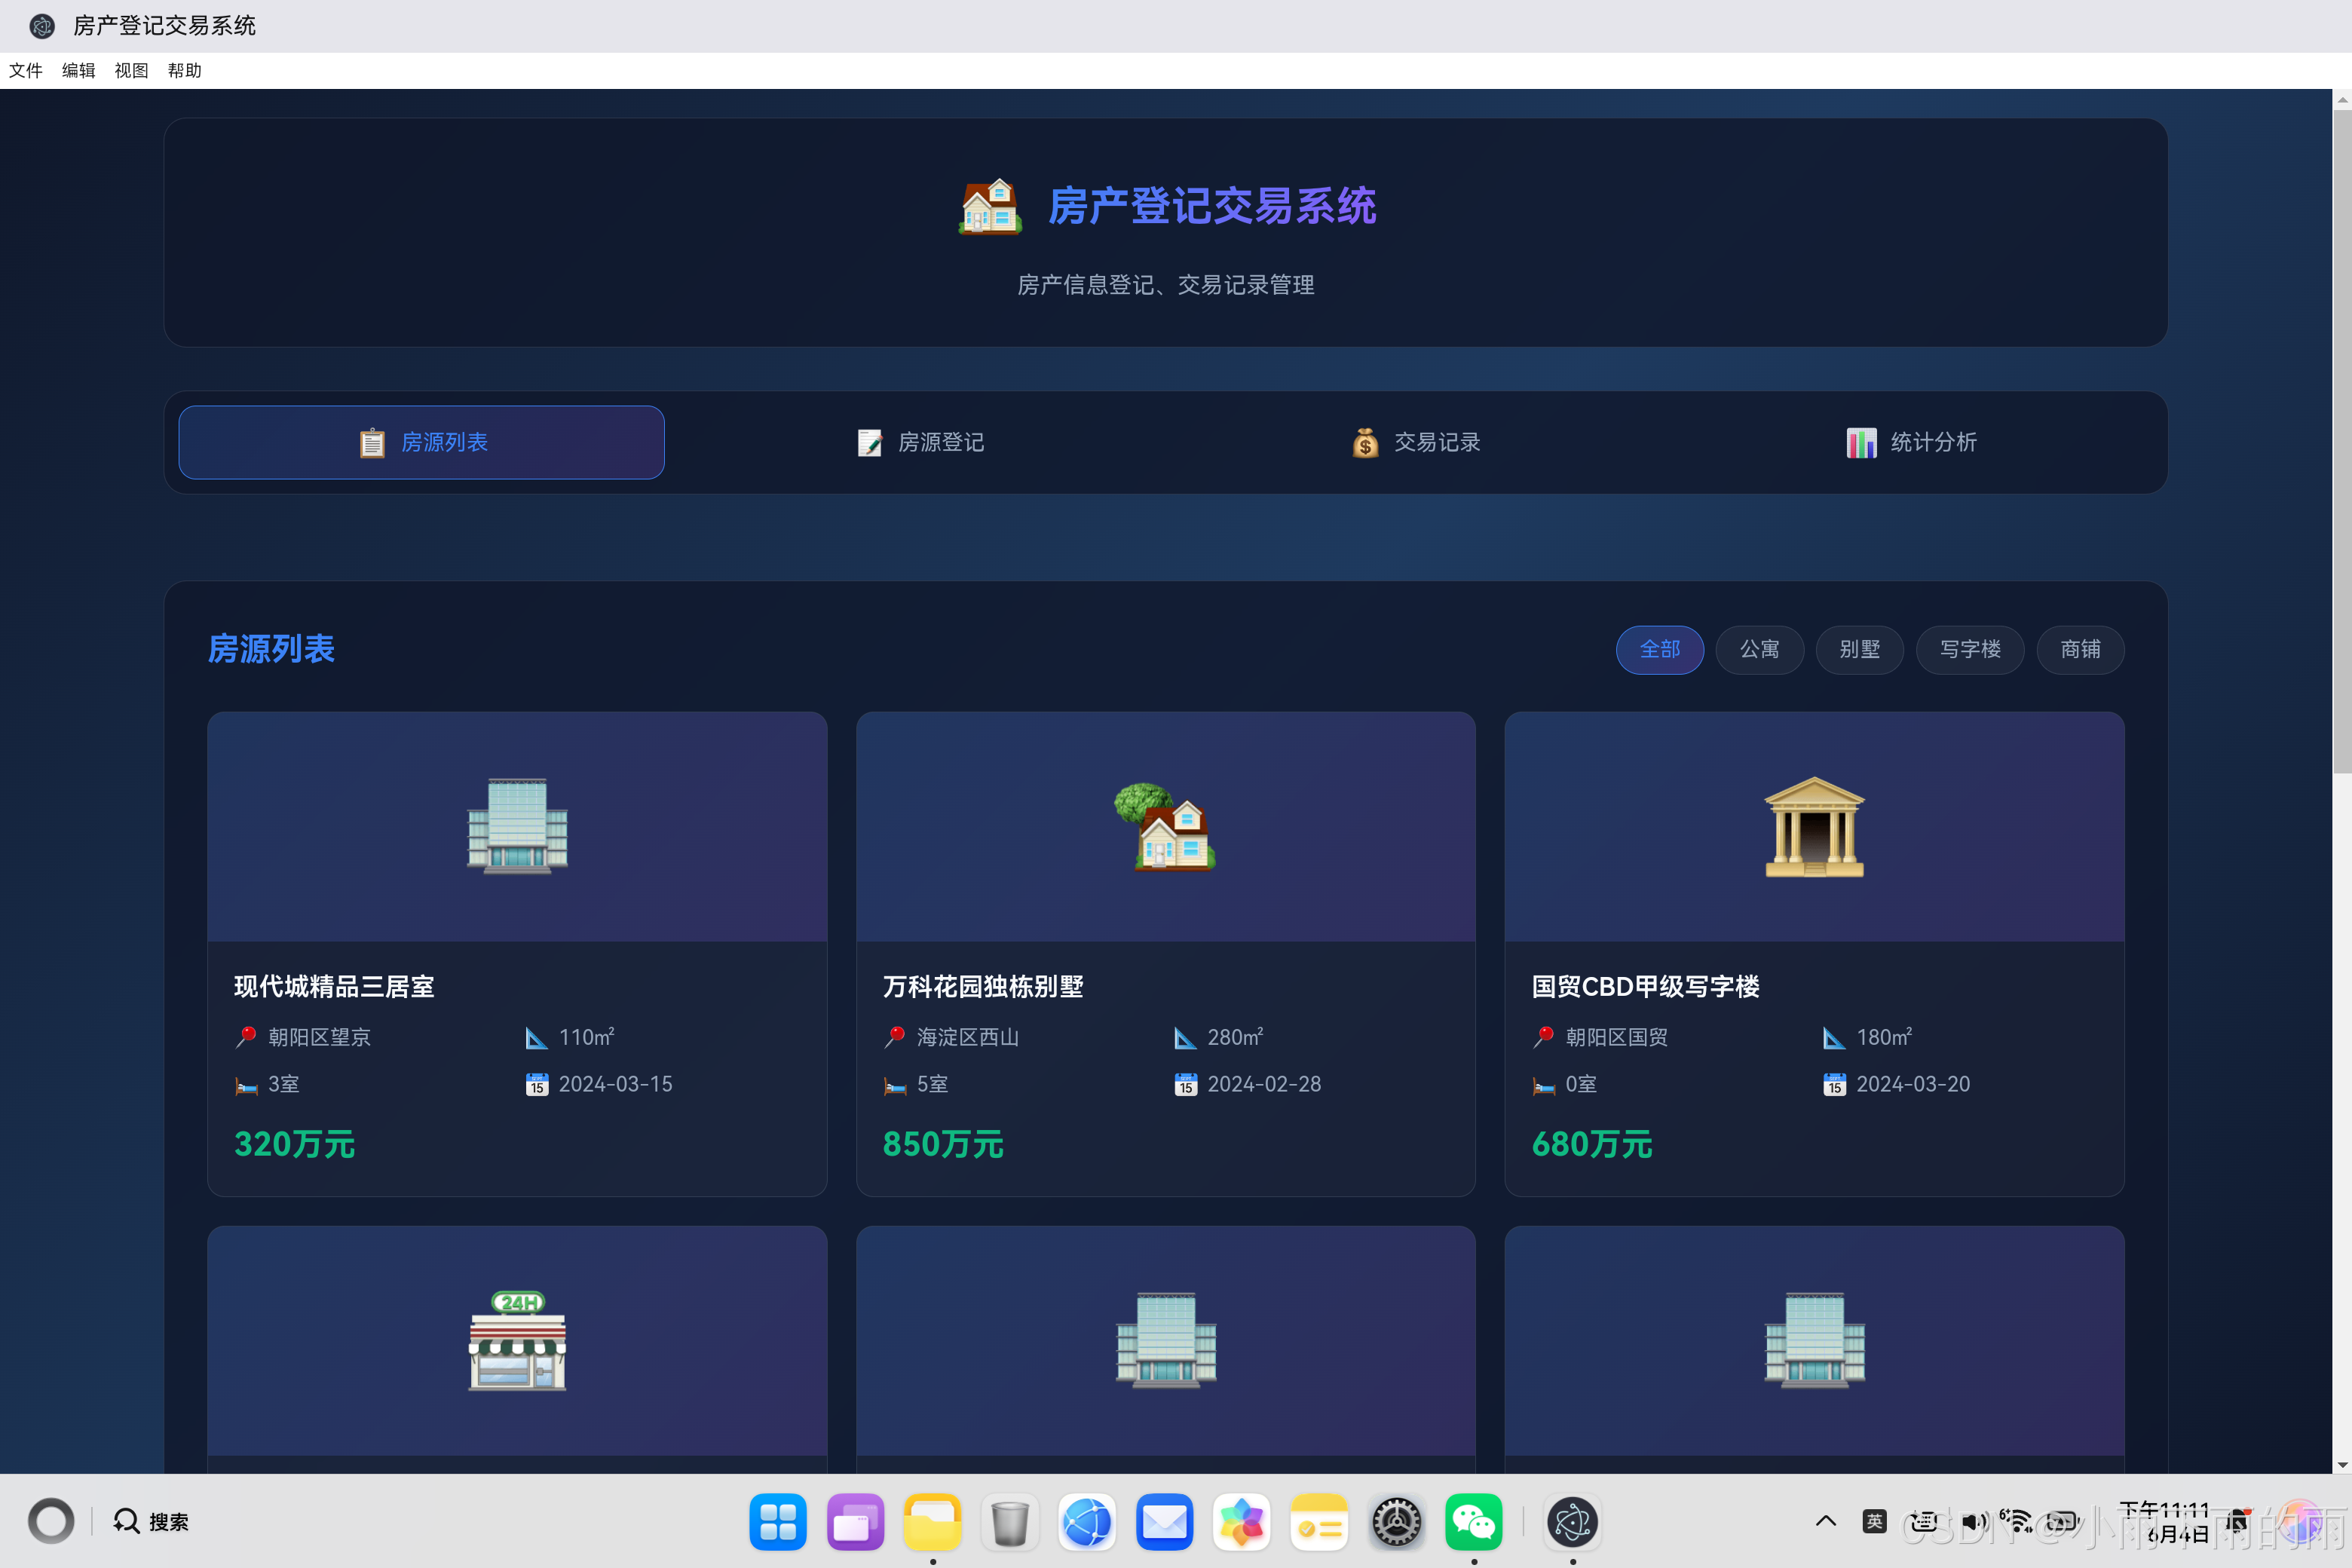
Task: Expand the system tray chevron
Action: pyautogui.click(x=1825, y=1521)
